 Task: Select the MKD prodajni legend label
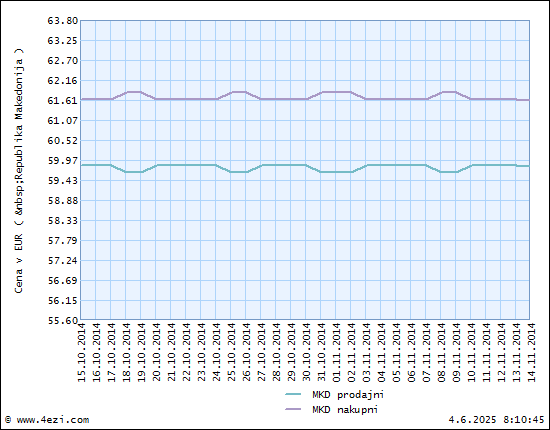348,395
